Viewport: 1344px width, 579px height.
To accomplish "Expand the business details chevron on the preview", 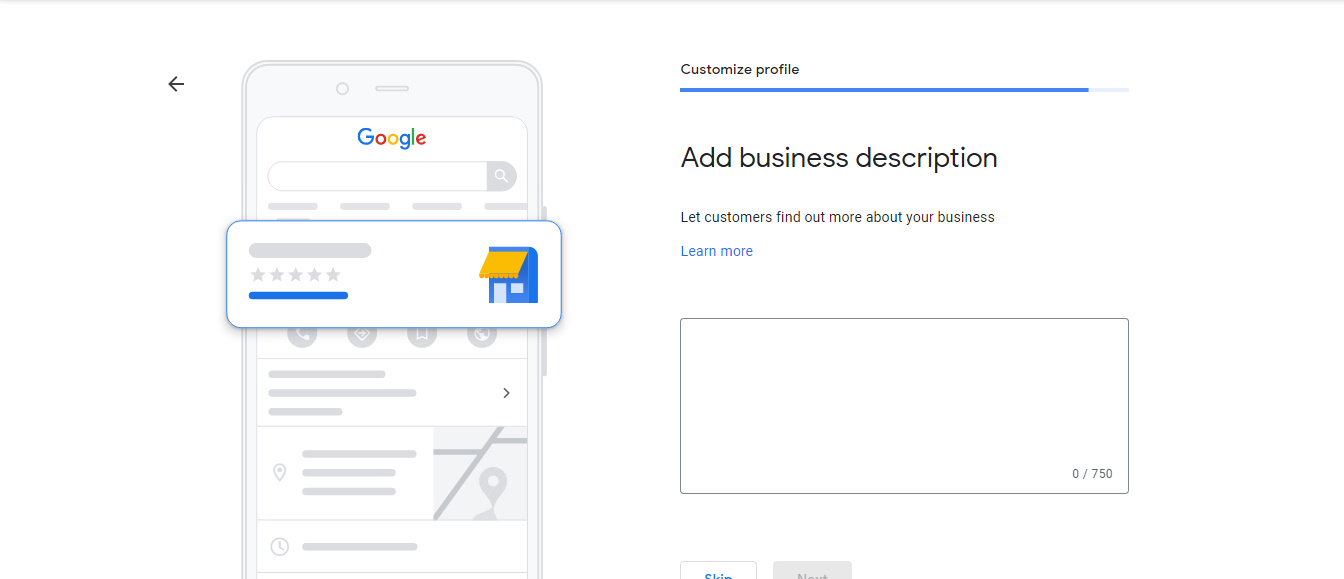I will tap(506, 393).
